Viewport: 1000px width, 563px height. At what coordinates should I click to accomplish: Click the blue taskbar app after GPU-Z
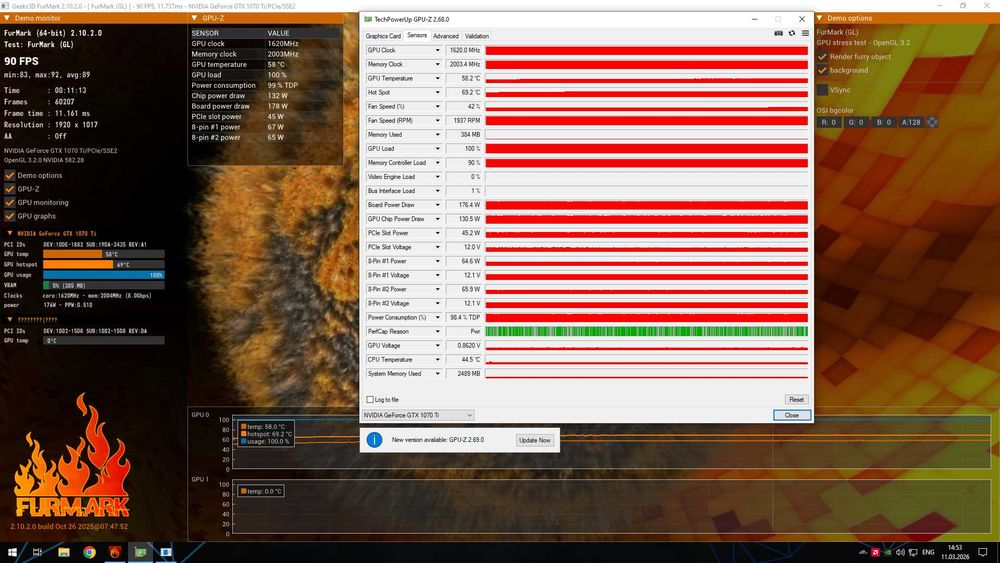(166, 552)
